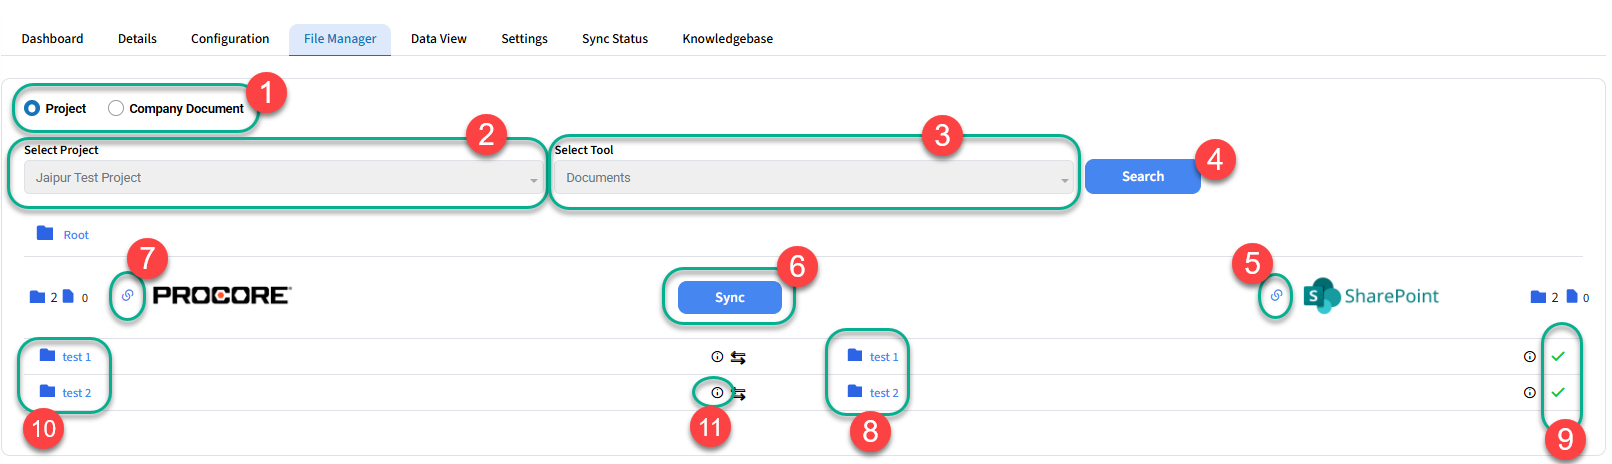
Task: Click the link icon beside SharePoint logo
Action: tap(1276, 296)
